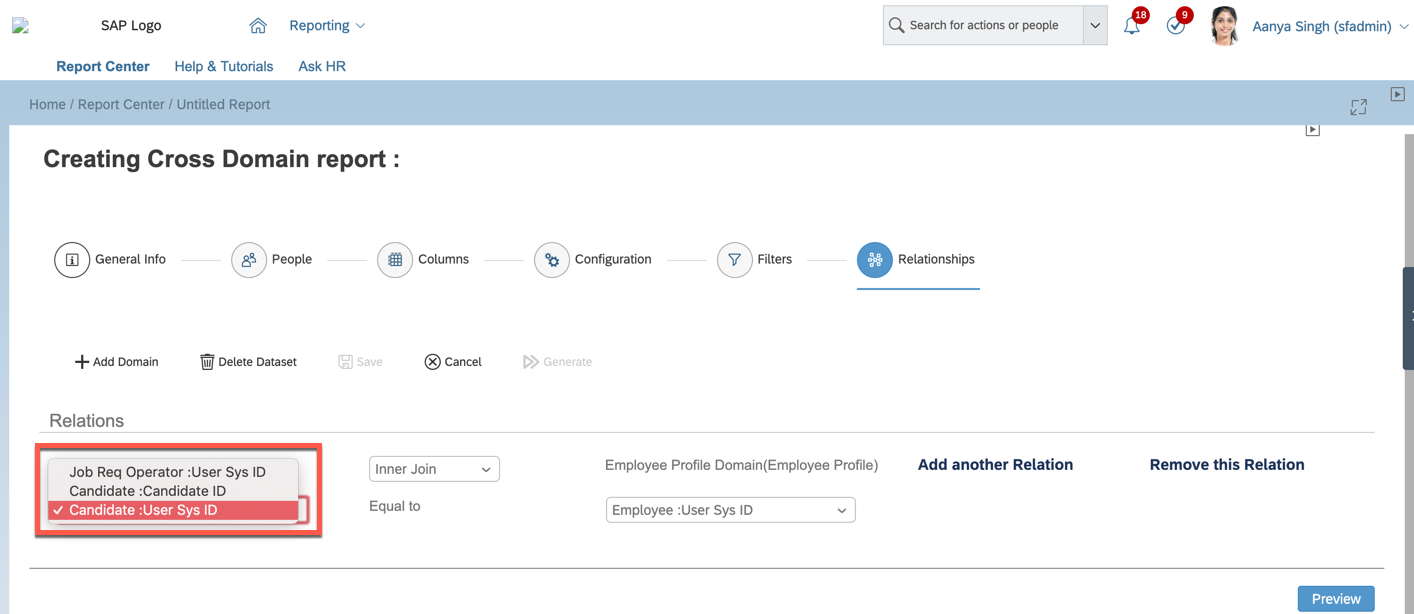
Task: Go to the General Info step label
Action: coord(131,259)
